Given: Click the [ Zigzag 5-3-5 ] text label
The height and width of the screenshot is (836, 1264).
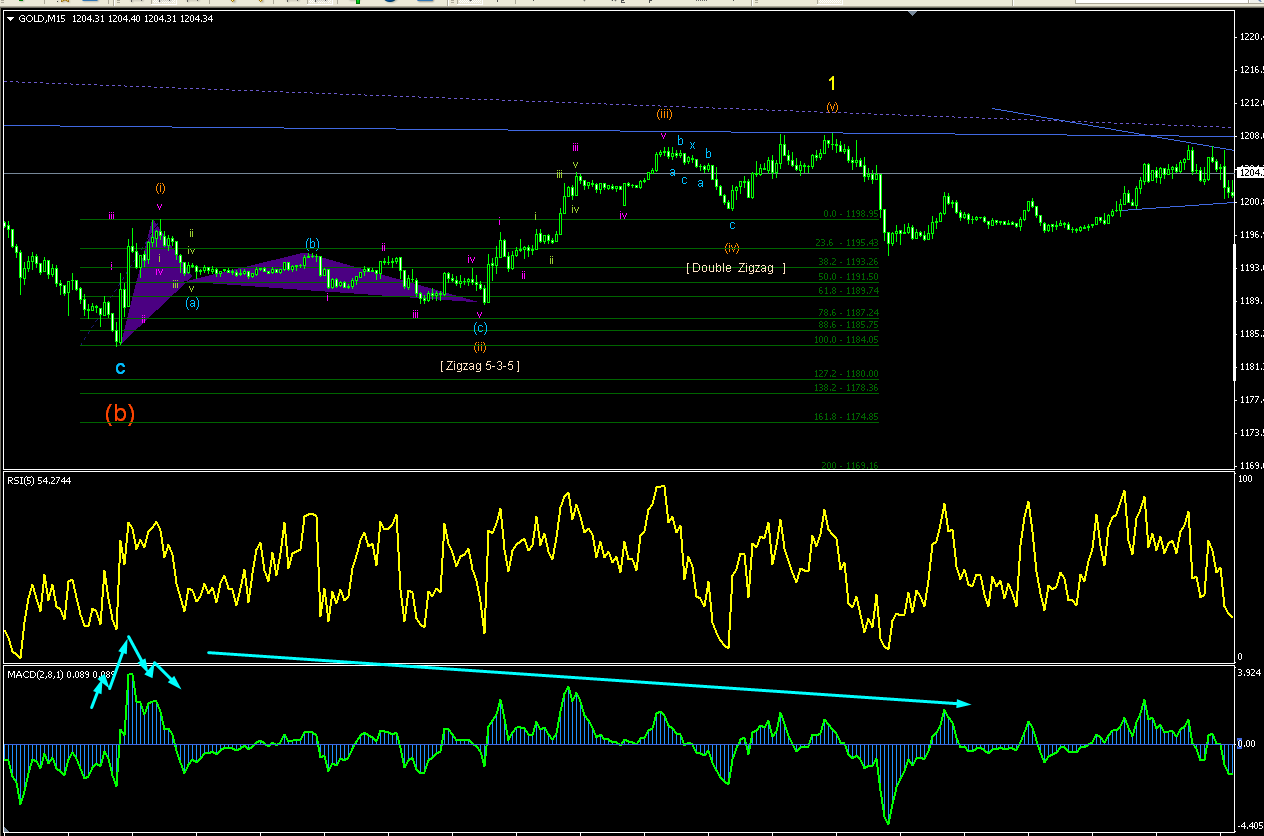Looking at the screenshot, I should (480, 366).
